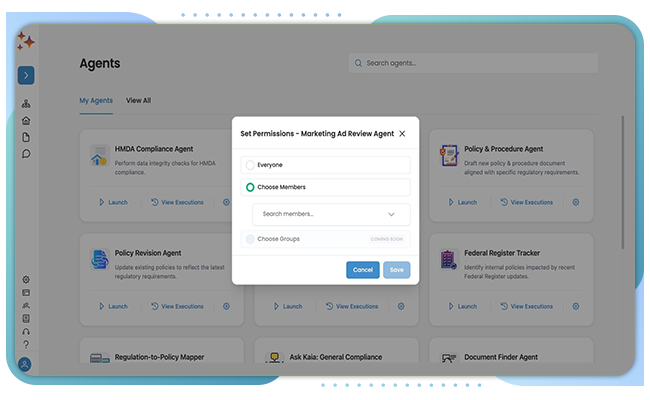The image size is (650, 400).
Task: Open the help question mark icon
Action: tap(26, 344)
